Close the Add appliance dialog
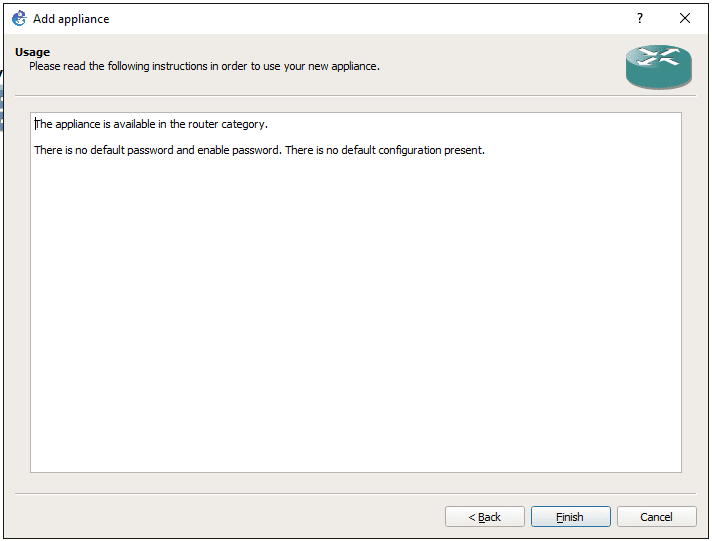Viewport: 712px width, 541px height. click(685, 18)
